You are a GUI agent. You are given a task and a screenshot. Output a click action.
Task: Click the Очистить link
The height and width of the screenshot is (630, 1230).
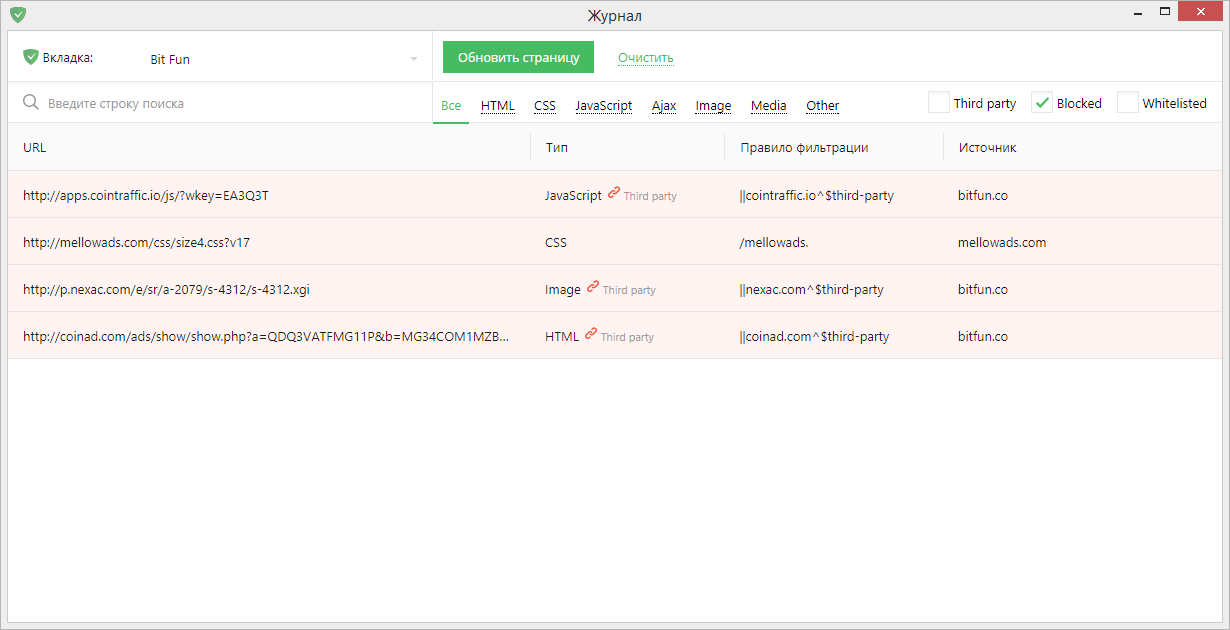(x=646, y=57)
